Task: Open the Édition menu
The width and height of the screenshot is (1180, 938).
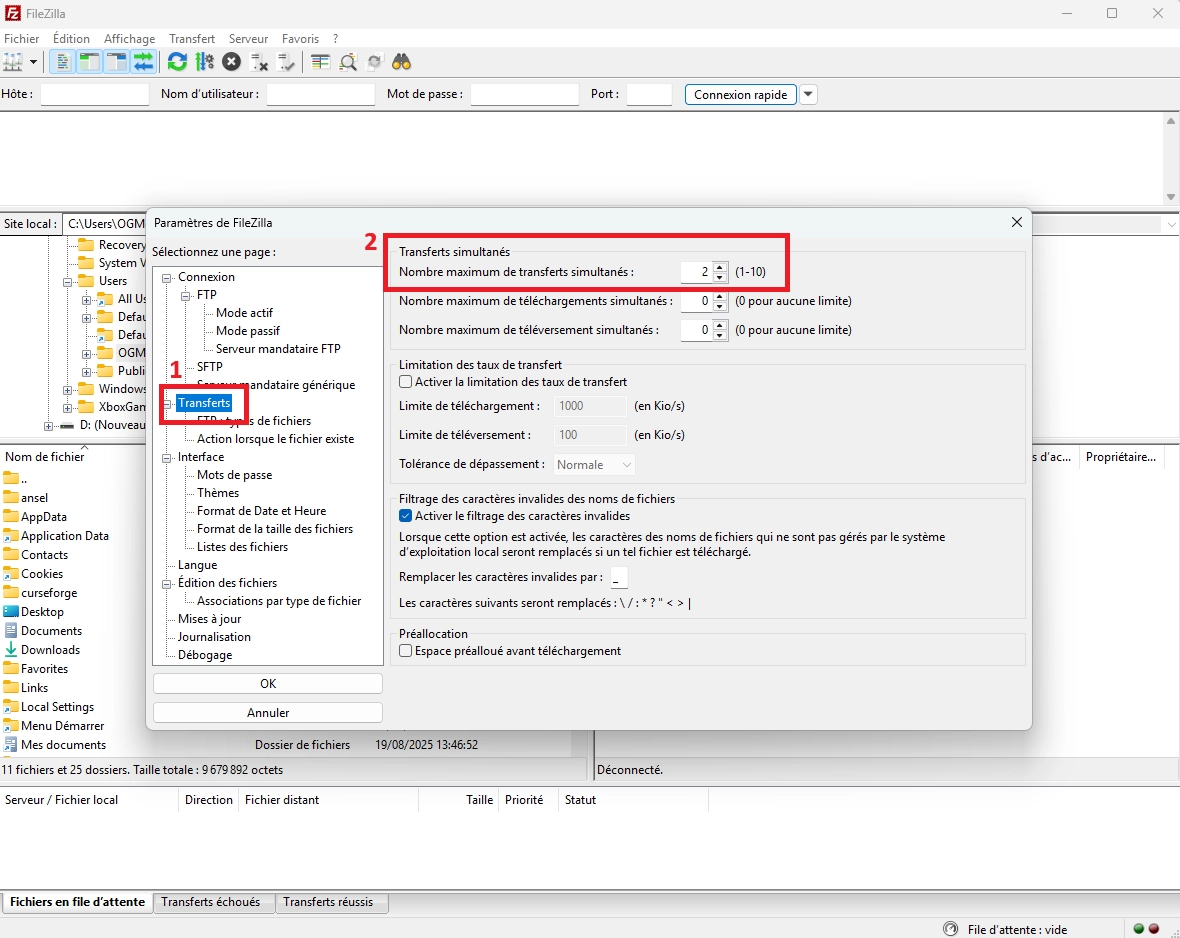Action: tap(71, 38)
